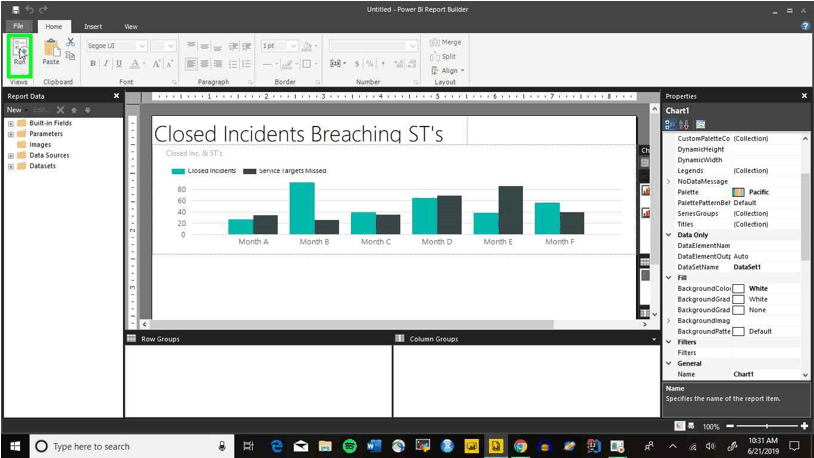Decrease paragraph indent
This screenshot has width=814, height=458.
pyautogui.click(x=233, y=46)
